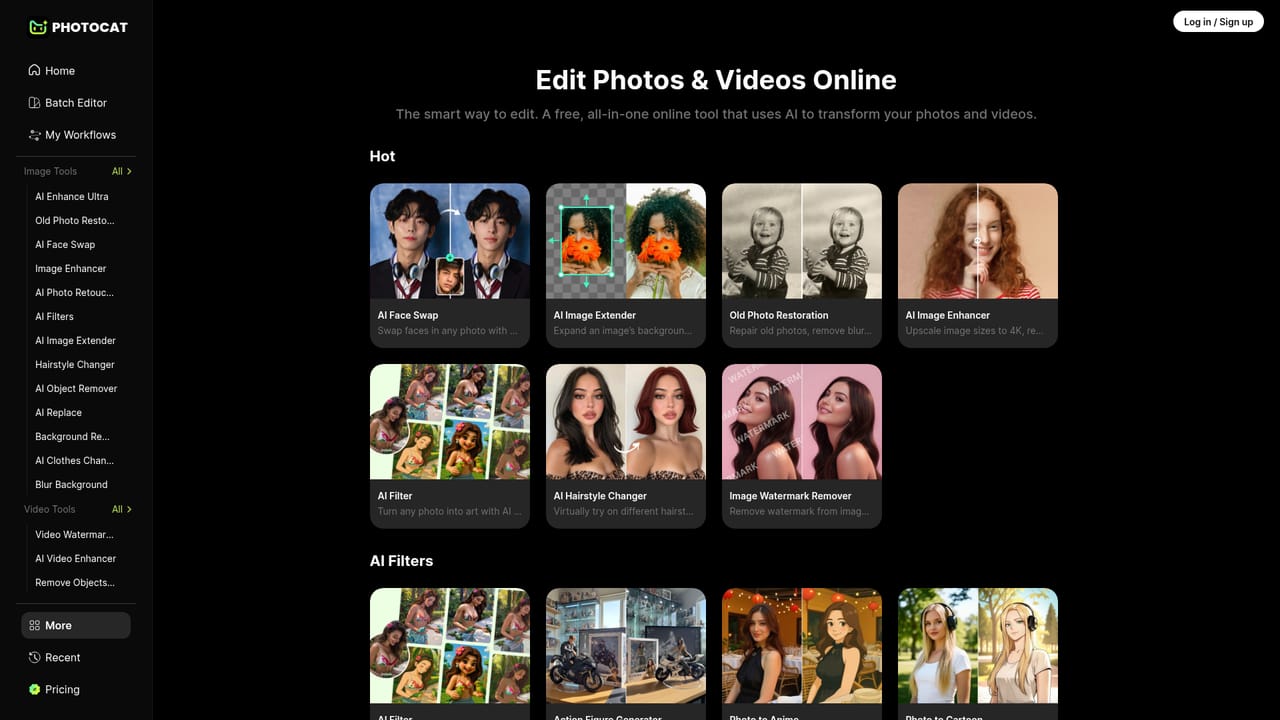Open Background Re... sidebar entry
This screenshot has height=720, width=1280.
tap(72, 437)
